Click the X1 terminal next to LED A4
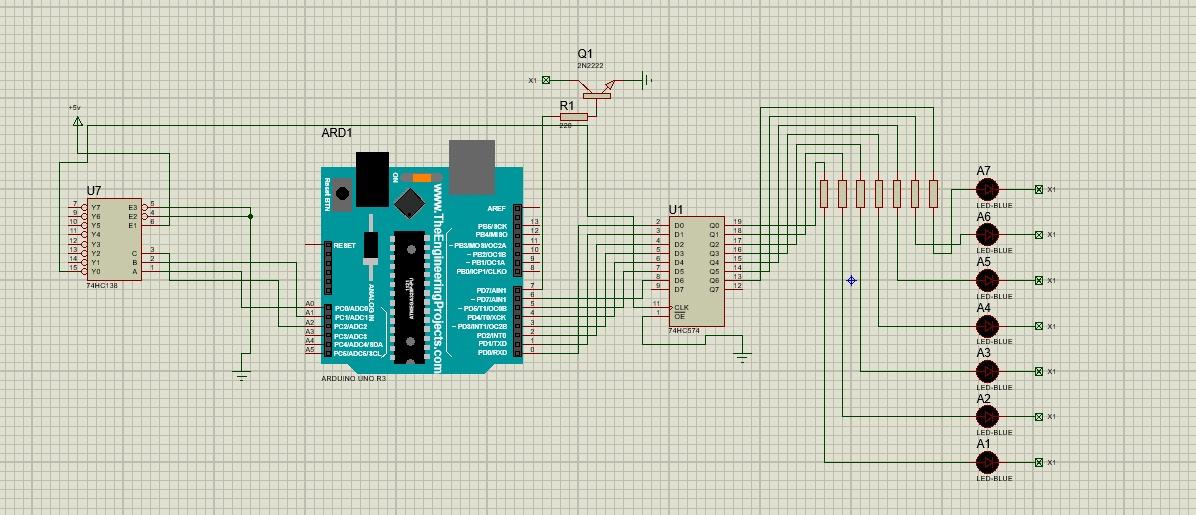 click(1038, 326)
